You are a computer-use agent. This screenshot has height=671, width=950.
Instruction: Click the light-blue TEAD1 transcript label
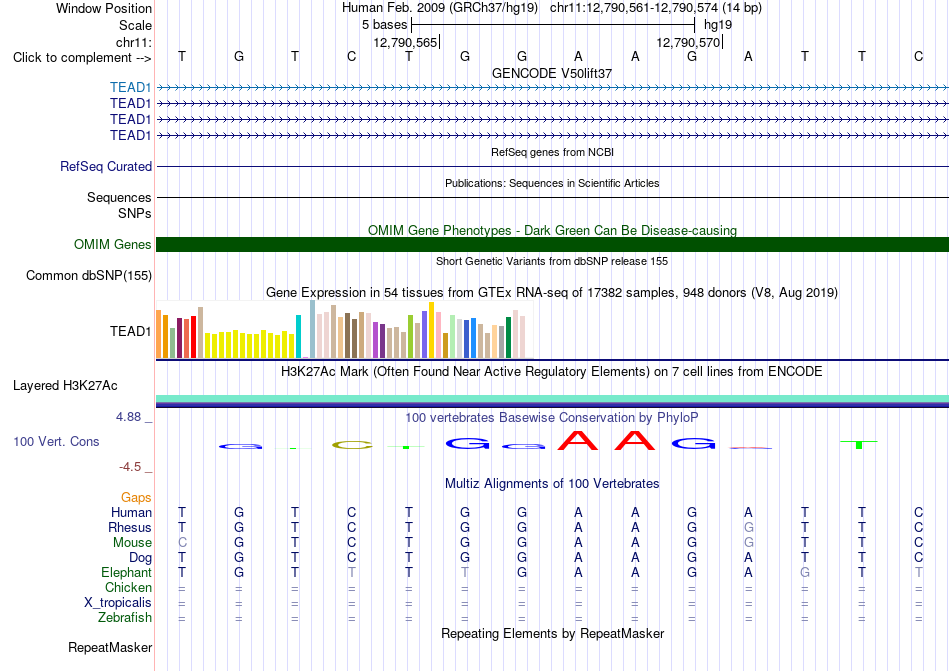click(130, 87)
